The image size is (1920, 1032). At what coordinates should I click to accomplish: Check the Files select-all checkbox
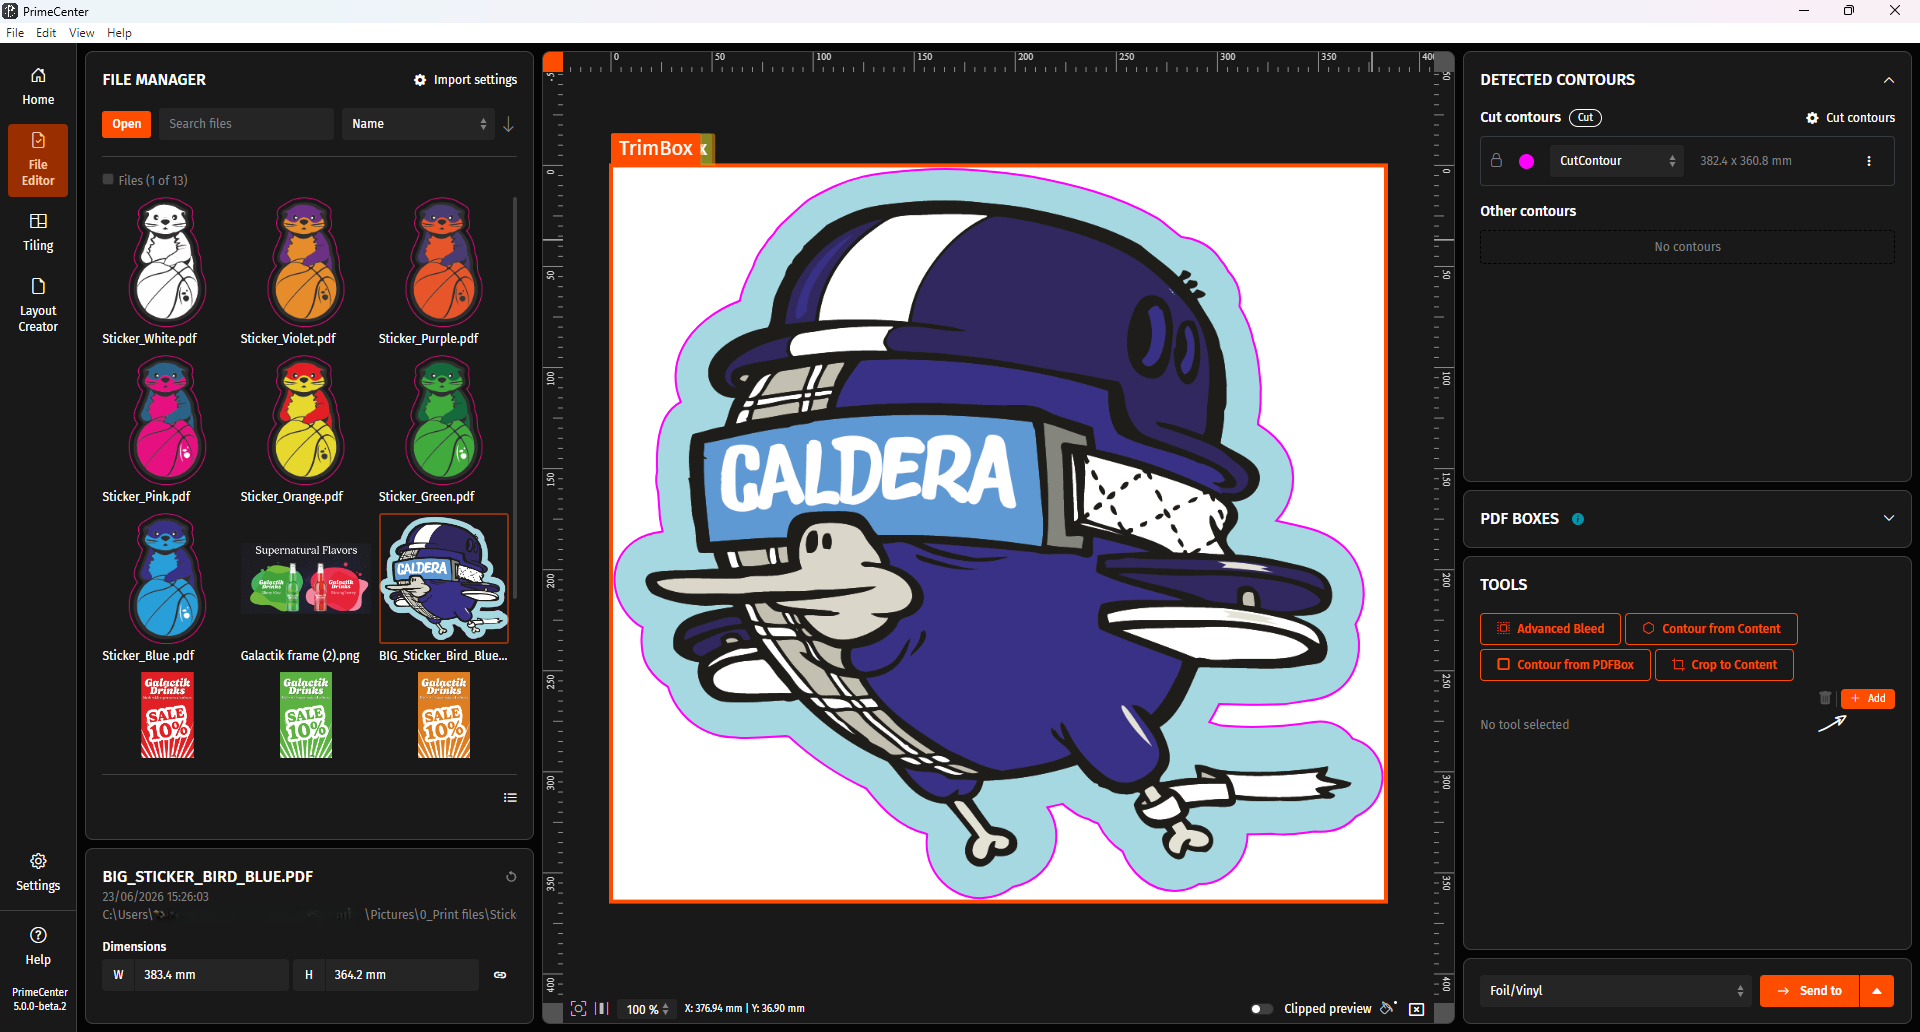[108, 180]
